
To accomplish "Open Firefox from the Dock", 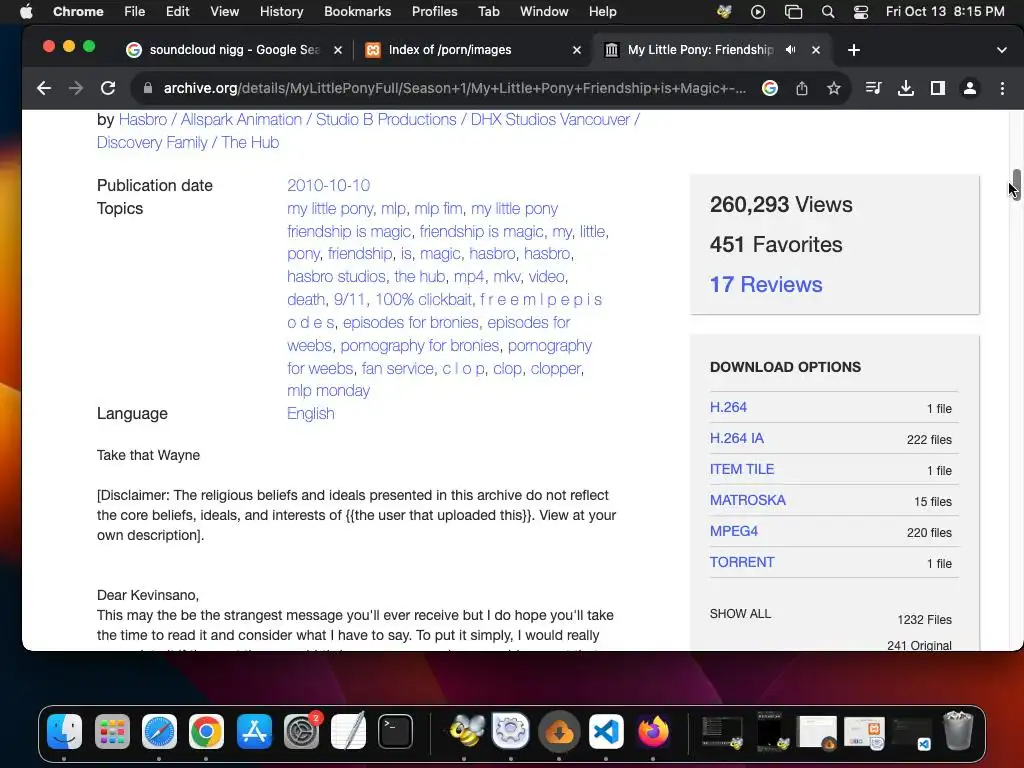I will 653,731.
